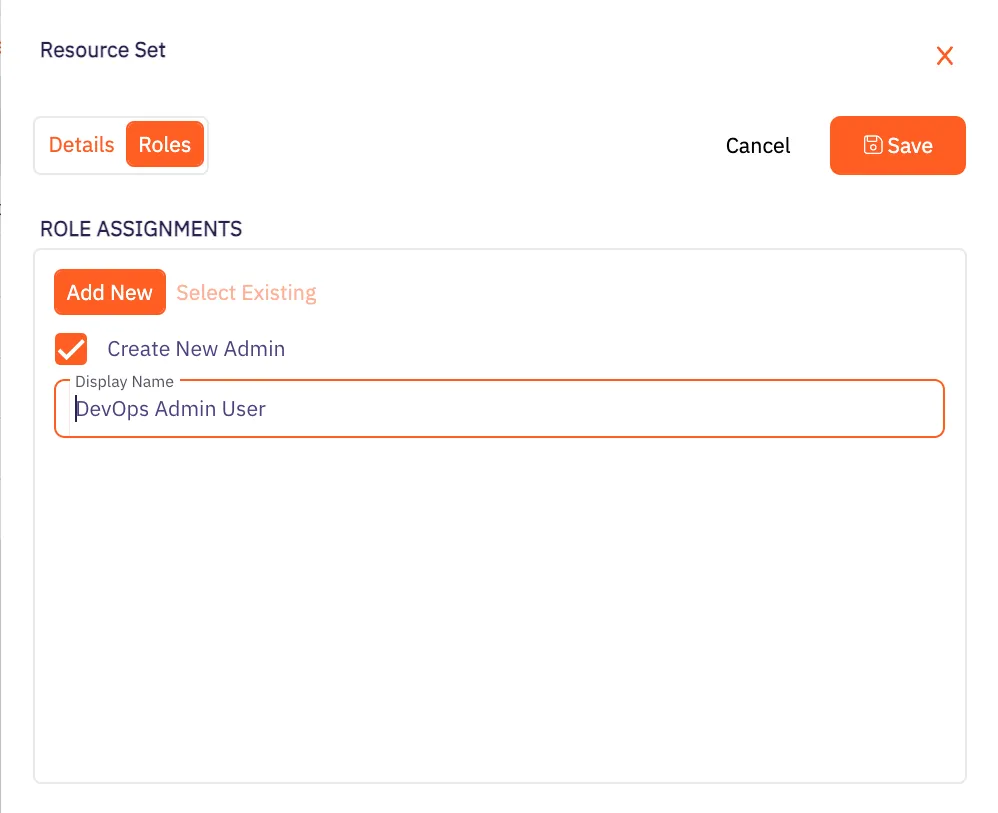Click the ROLE ASSIGNMENTS section heading
The height and width of the screenshot is (813, 998).
(140, 229)
